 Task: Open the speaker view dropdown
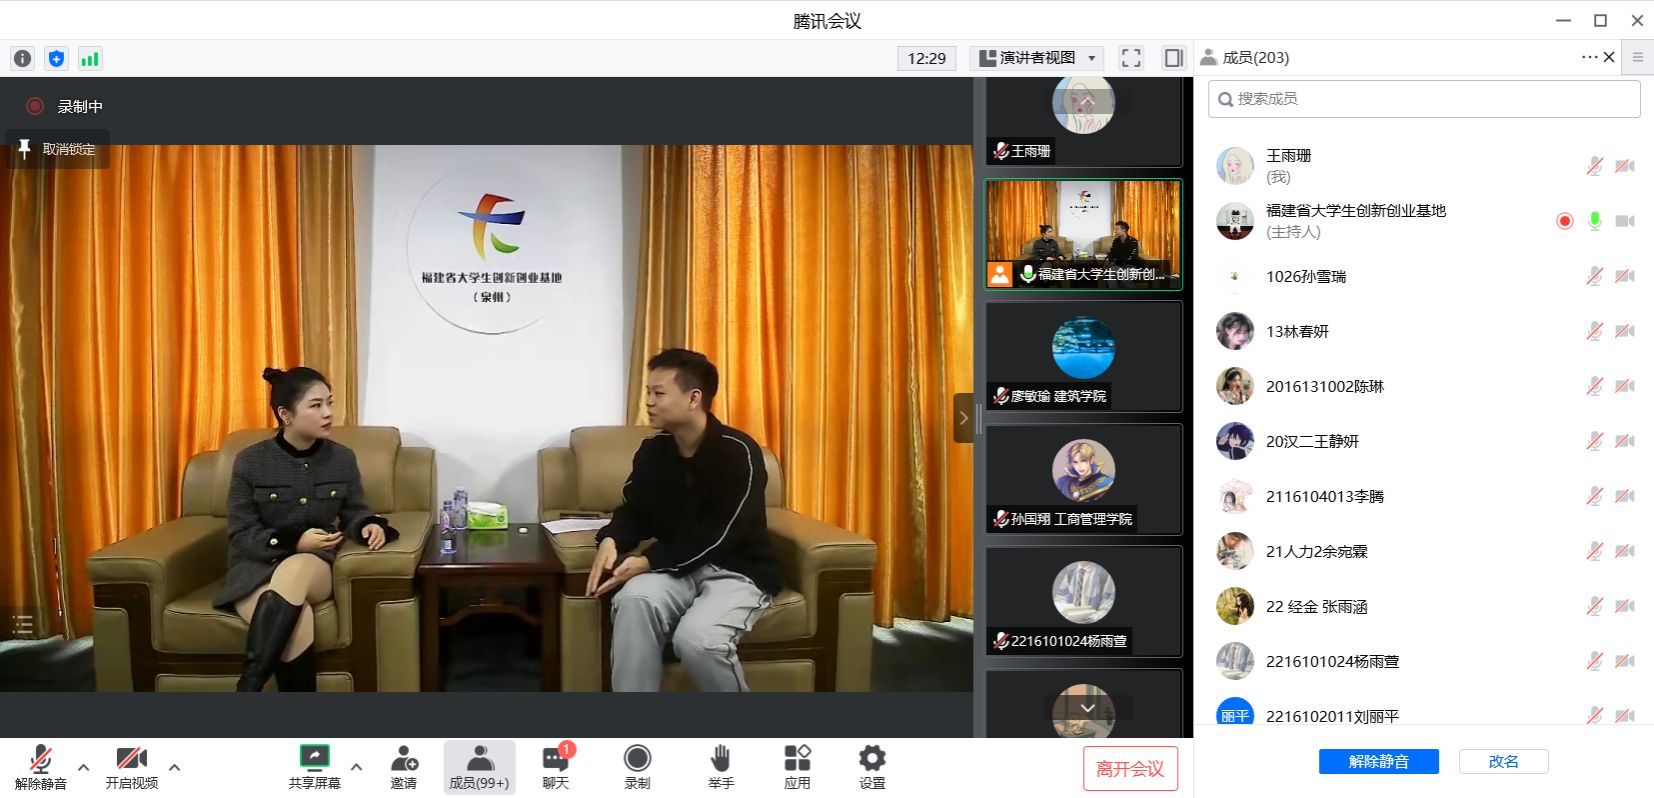pos(1038,58)
